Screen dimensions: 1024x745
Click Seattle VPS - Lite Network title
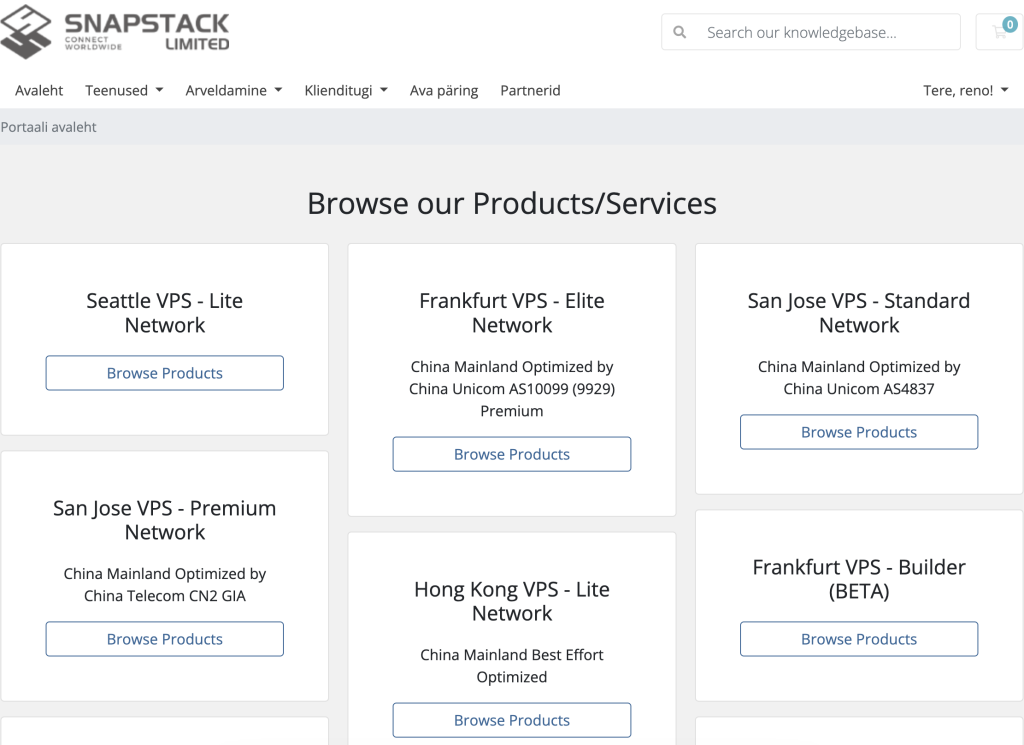point(165,313)
